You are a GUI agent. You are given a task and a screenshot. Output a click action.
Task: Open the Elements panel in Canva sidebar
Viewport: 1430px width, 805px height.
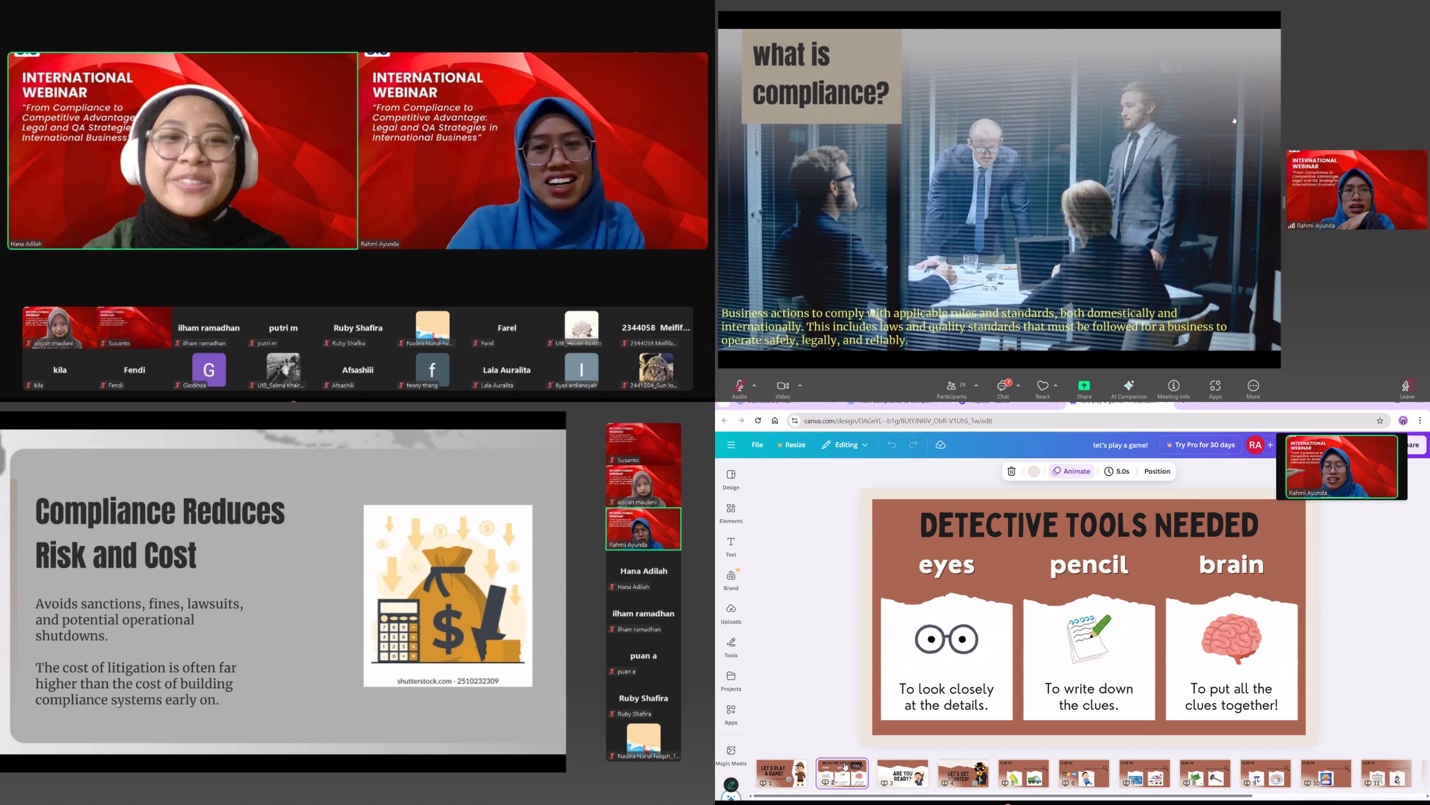tap(731, 513)
